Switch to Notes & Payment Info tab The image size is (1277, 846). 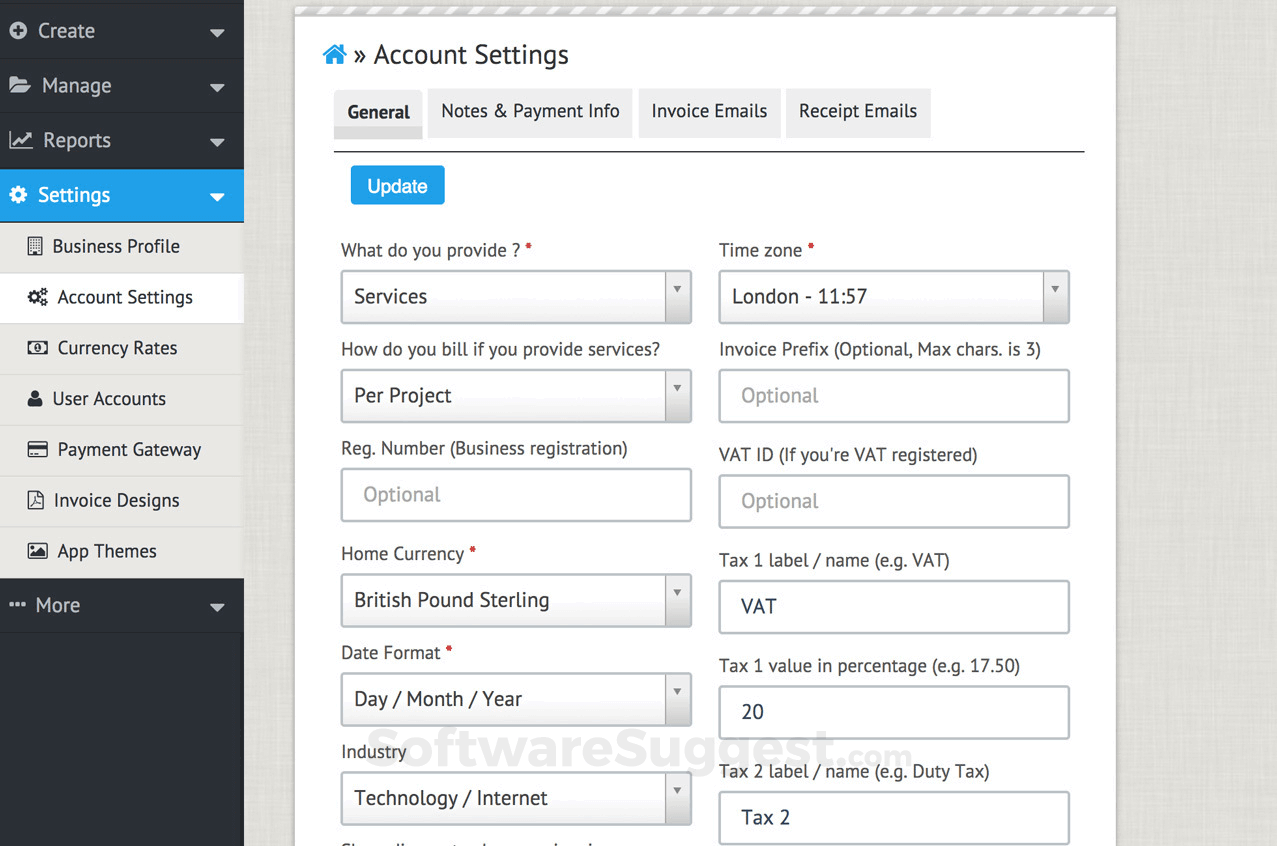click(530, 112)
